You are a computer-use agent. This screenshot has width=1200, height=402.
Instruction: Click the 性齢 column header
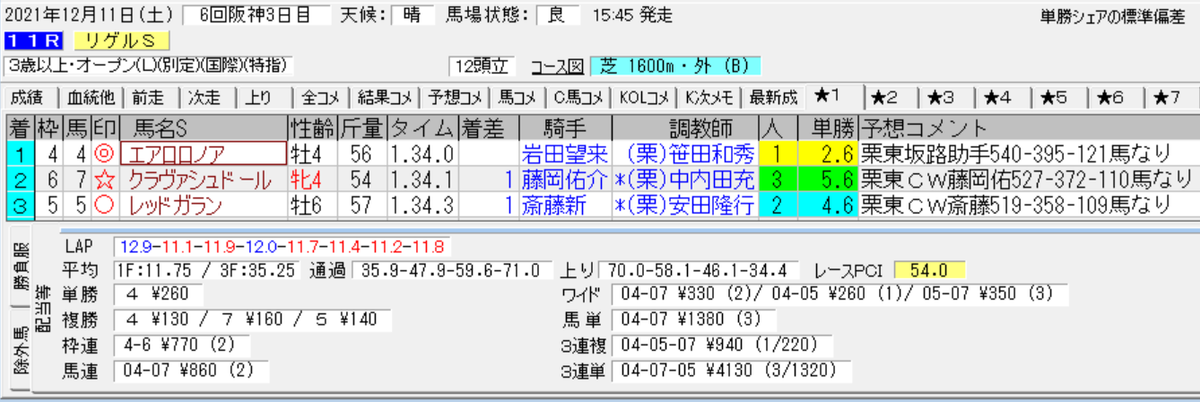(311, 128)
